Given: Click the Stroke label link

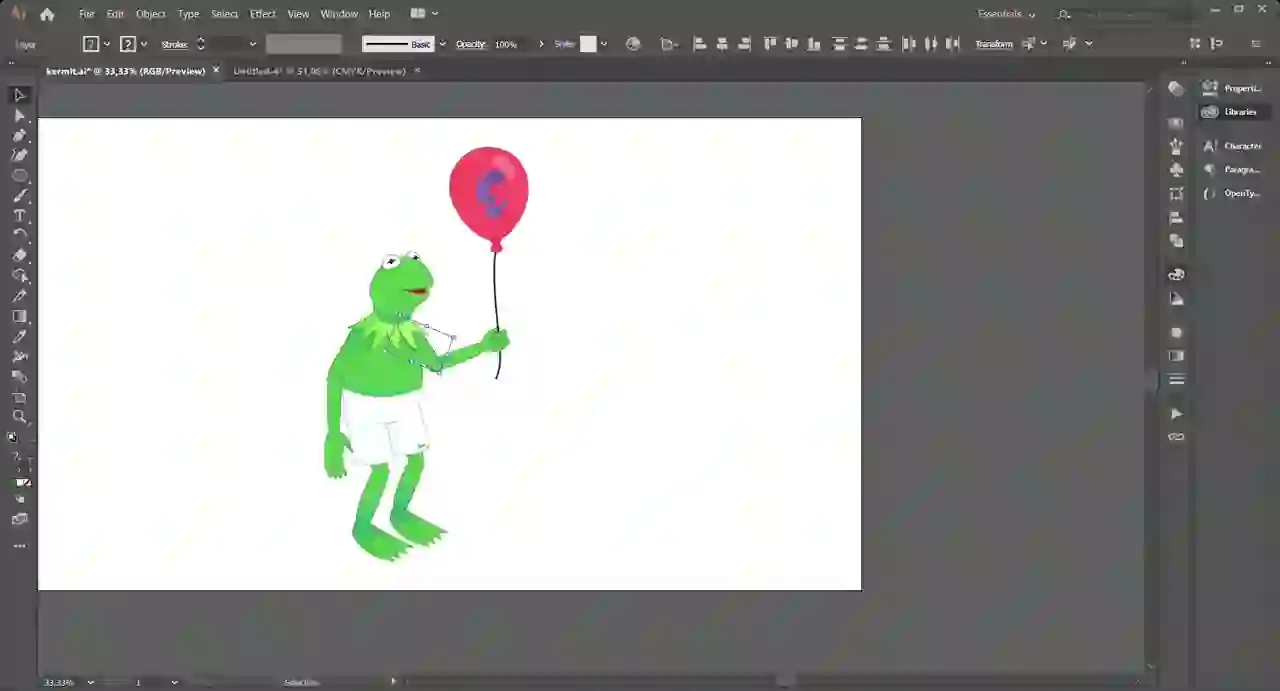Looking at the screenshot, I should [x=174, y=44].
